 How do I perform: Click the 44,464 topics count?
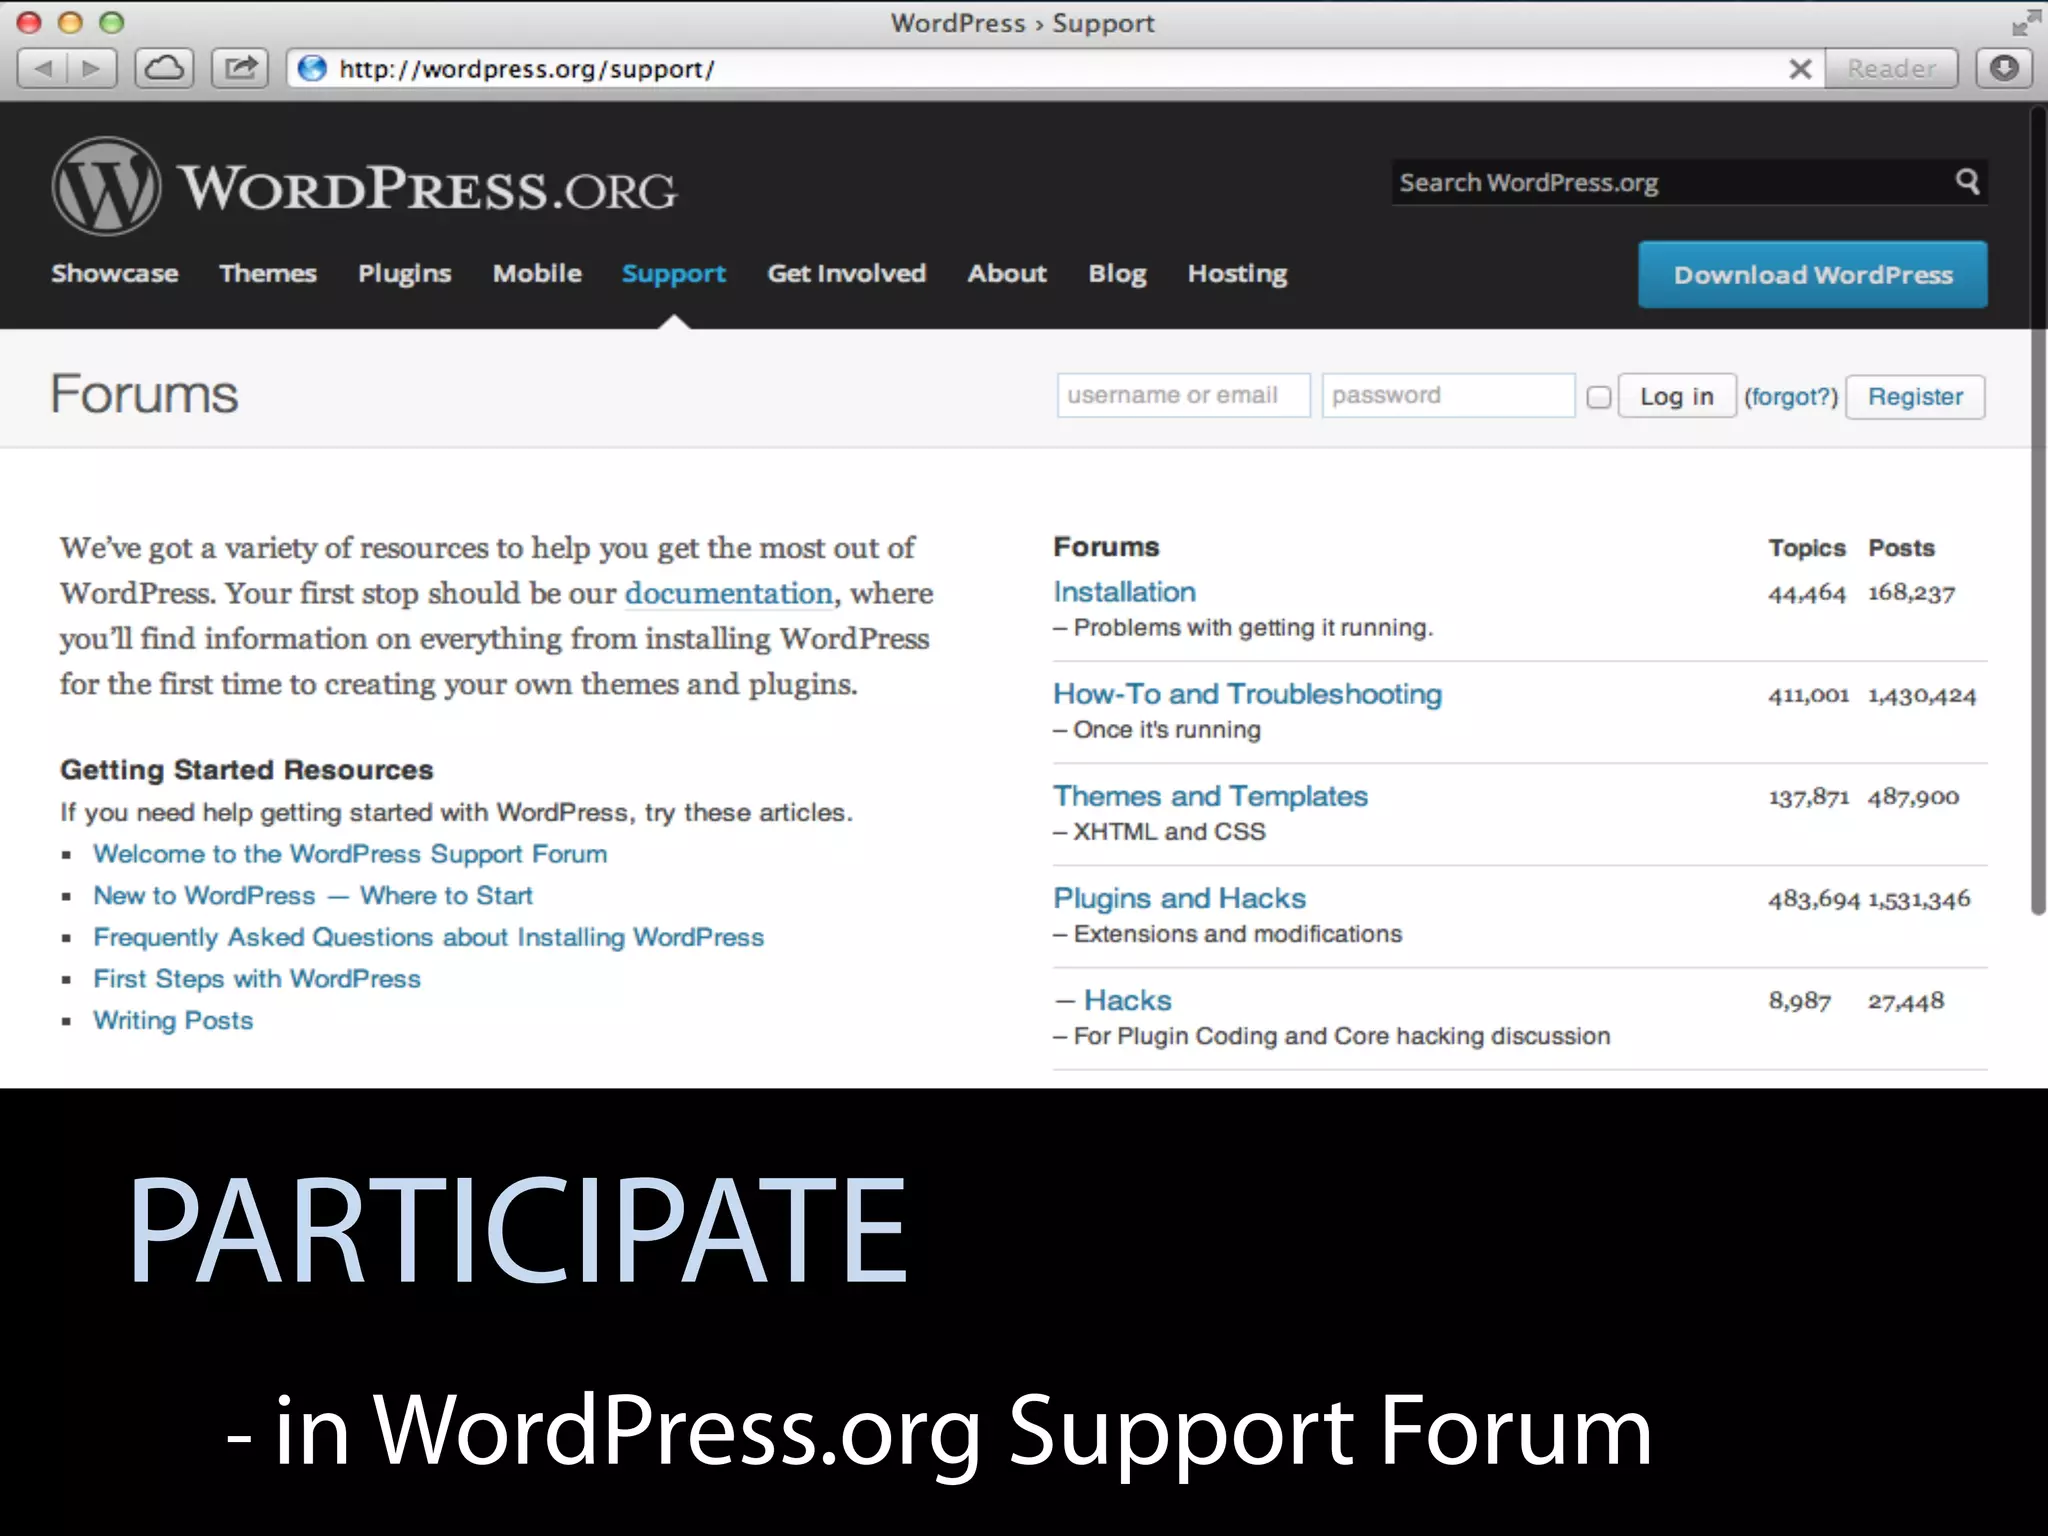click(x=1806, y=593)
